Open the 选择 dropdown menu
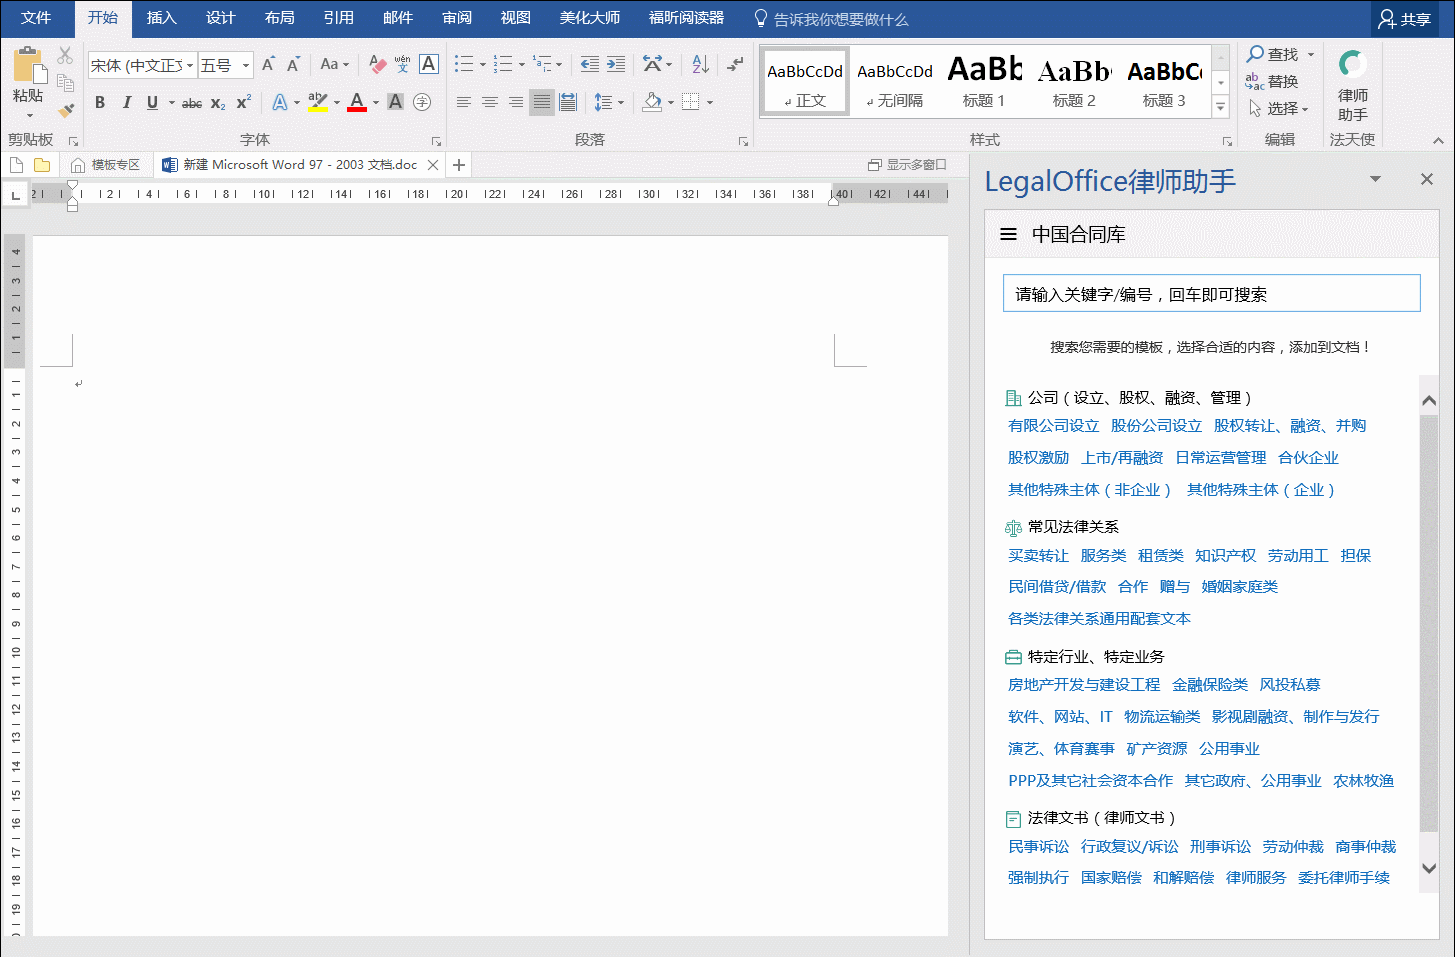Viewport: 1455px width, 957px height. 1279,108
